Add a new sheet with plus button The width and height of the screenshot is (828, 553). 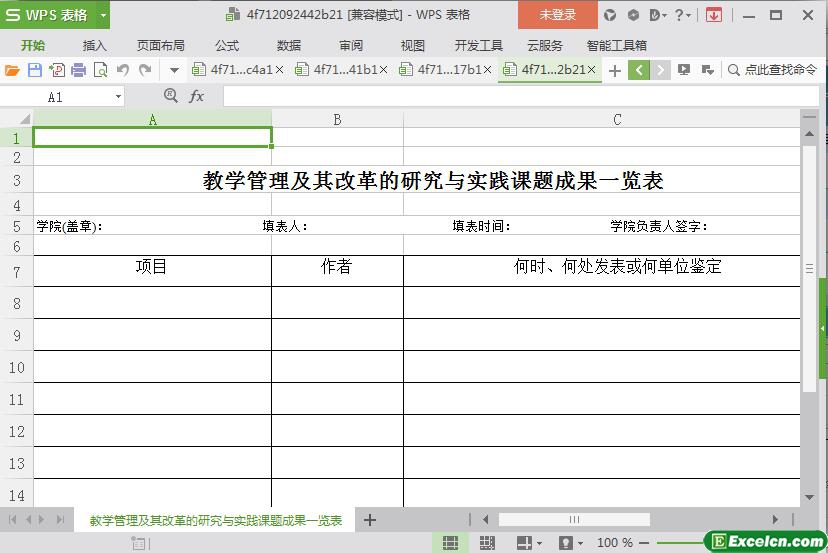pyautogui.click(x=369, y=520)
